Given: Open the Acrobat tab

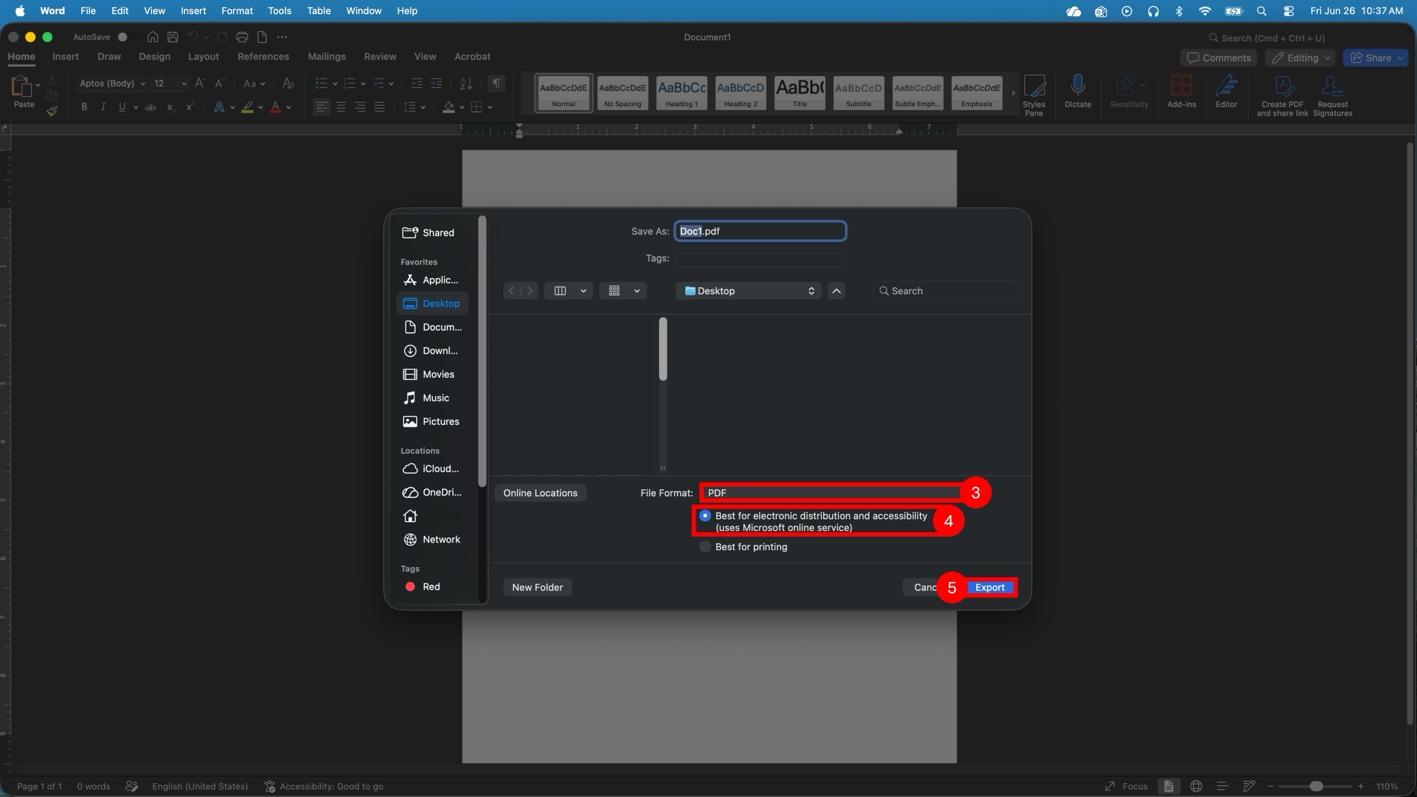Looking at the screenshot, I should coord(472,57).
